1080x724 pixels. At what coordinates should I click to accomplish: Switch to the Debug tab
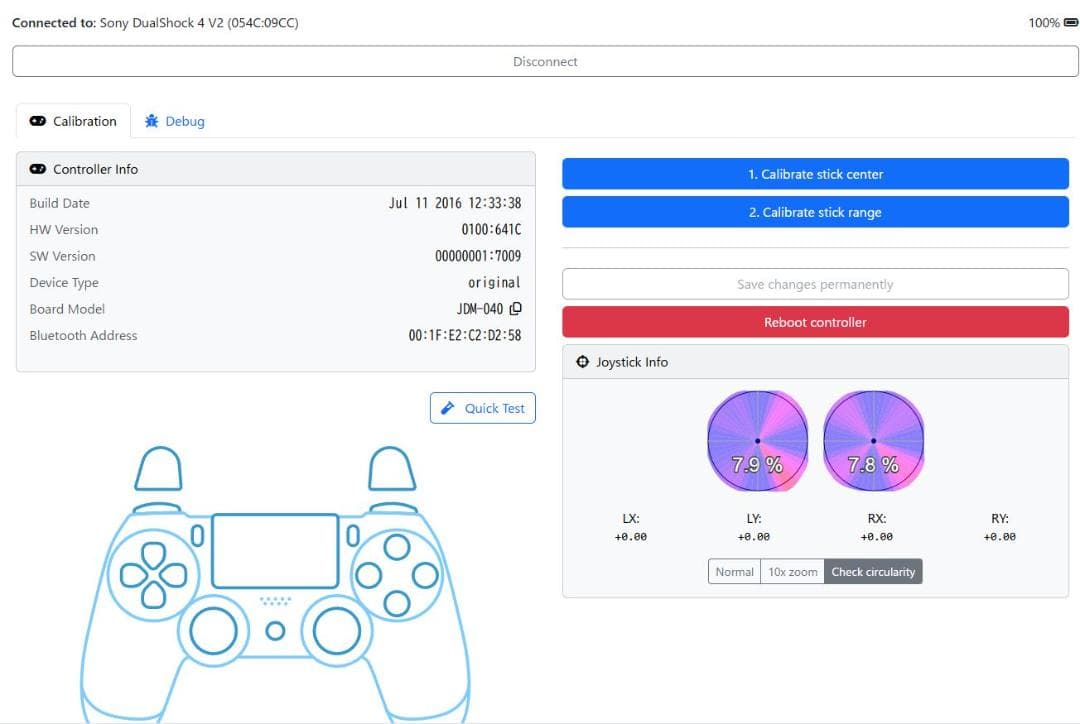pyautogui.click(x=174, y=121)
